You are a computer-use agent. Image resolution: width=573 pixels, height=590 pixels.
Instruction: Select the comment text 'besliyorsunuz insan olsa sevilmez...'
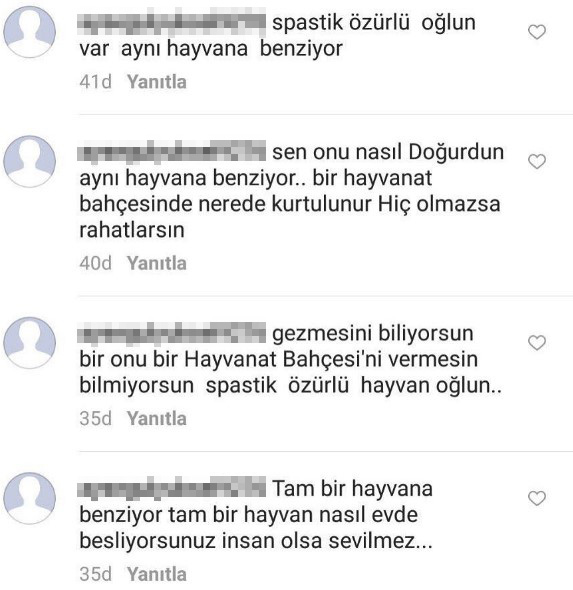256,541
